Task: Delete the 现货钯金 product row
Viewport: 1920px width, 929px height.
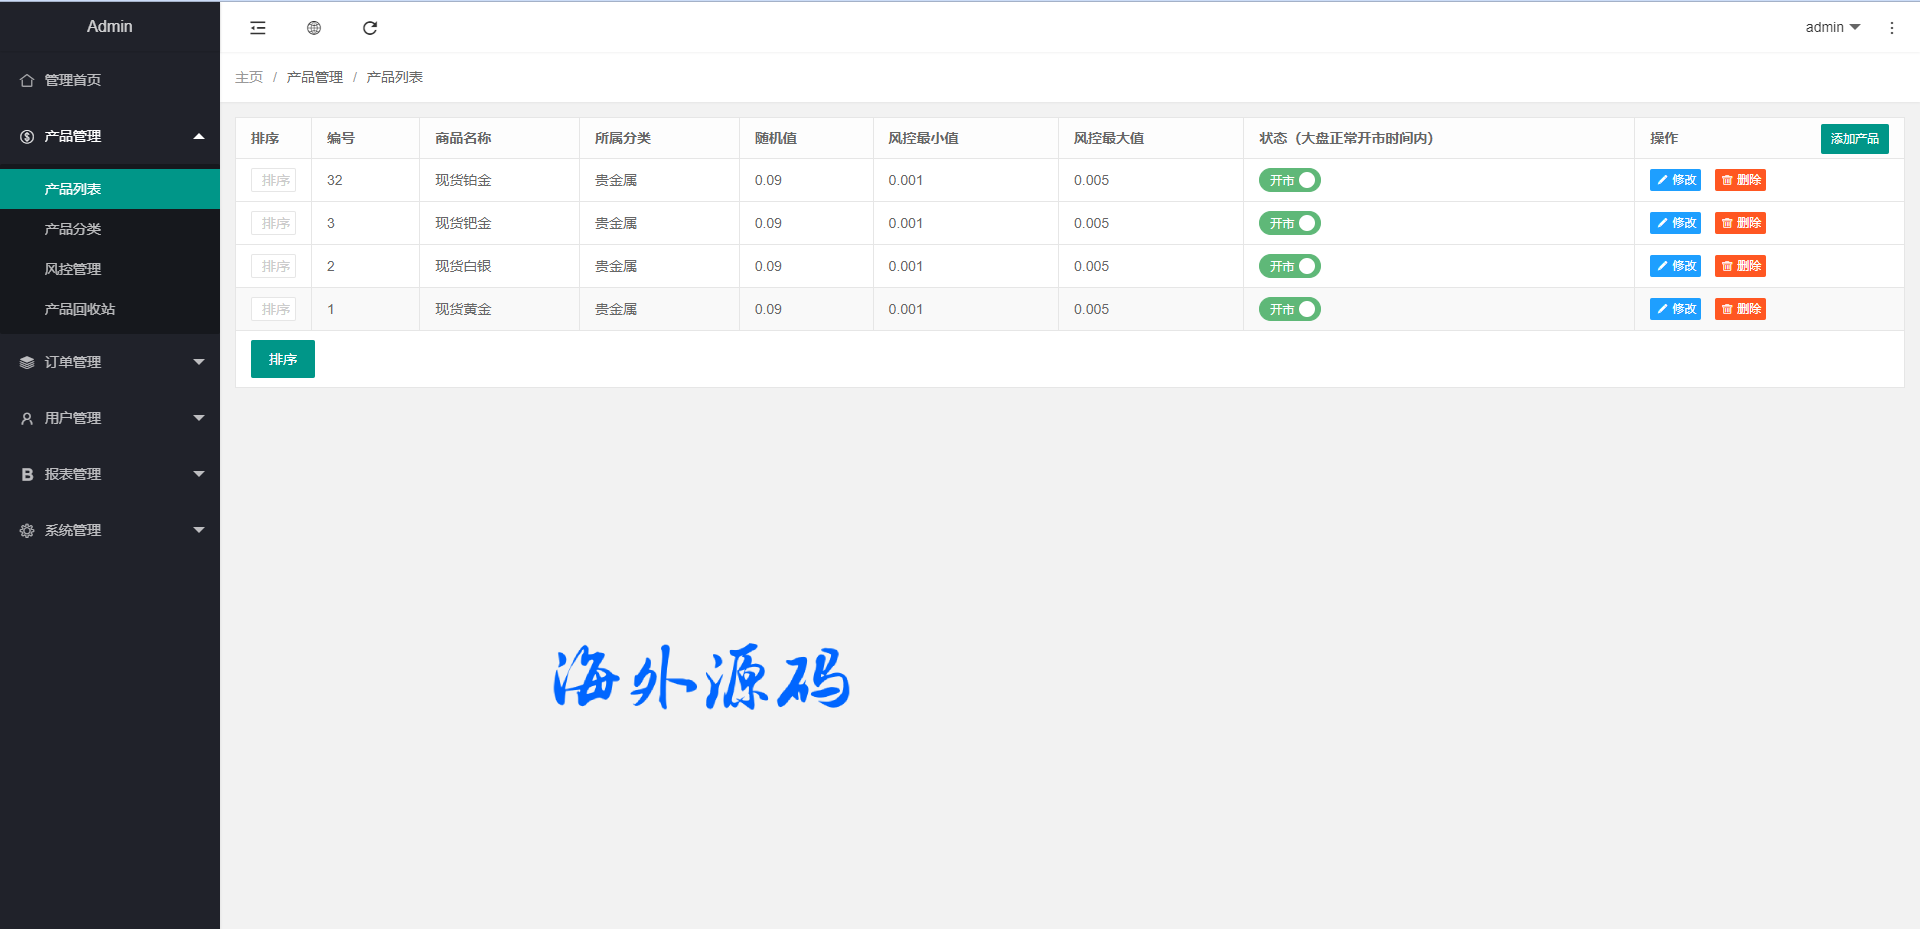Action: [x=1740, y=223]
